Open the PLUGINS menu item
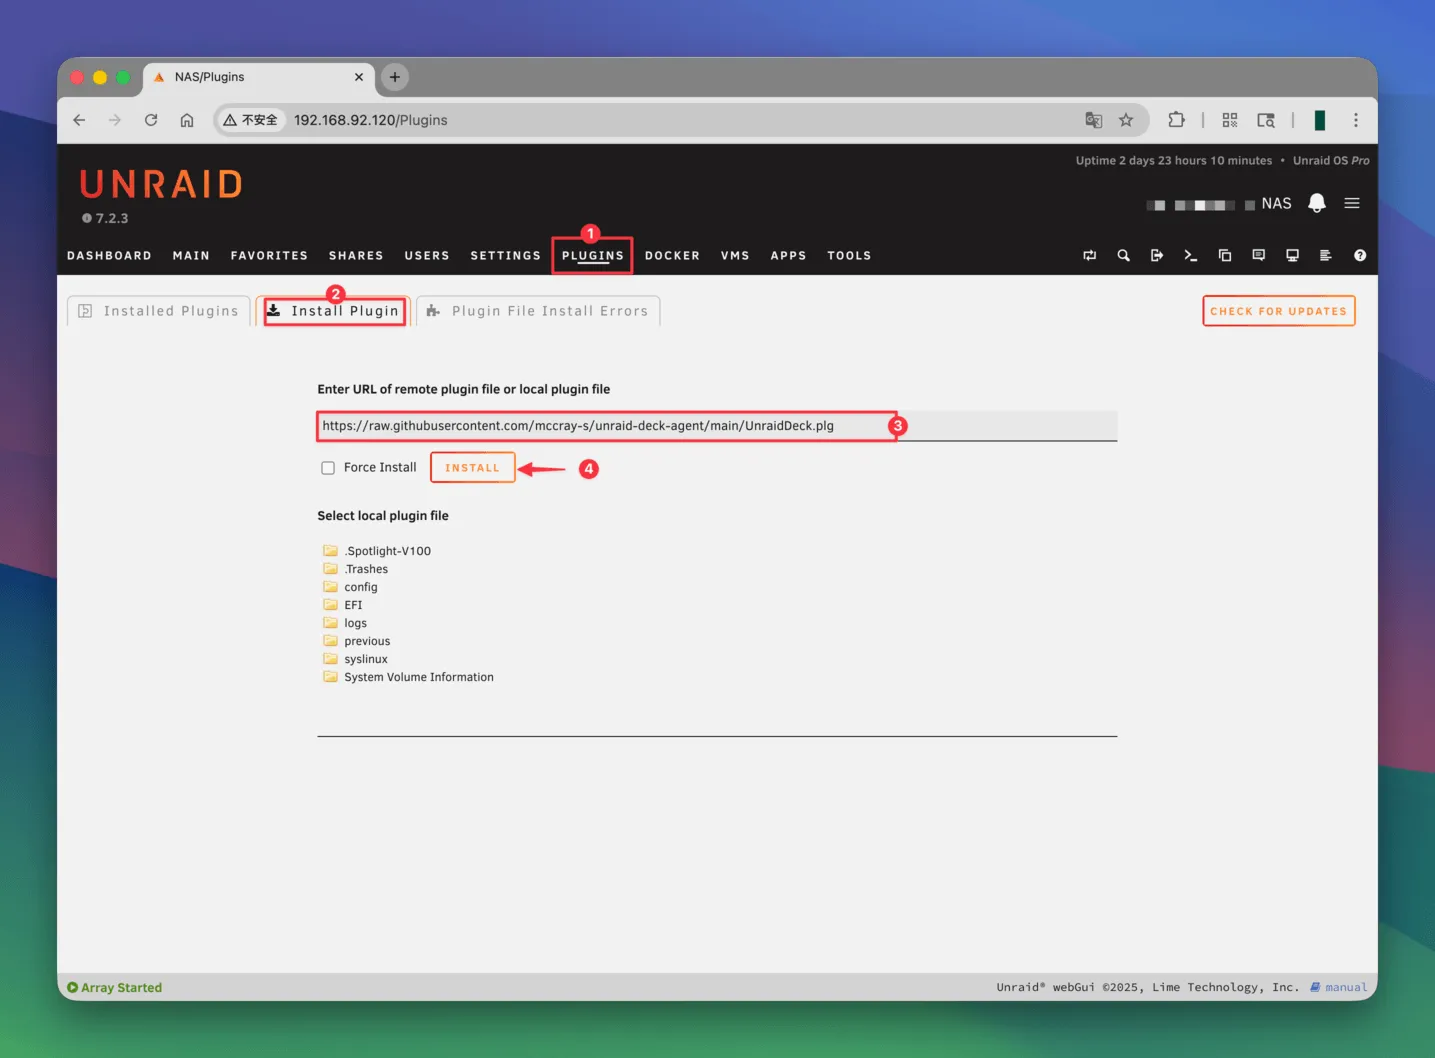This screenshot has height=1058, width=1435. (593, 256)
